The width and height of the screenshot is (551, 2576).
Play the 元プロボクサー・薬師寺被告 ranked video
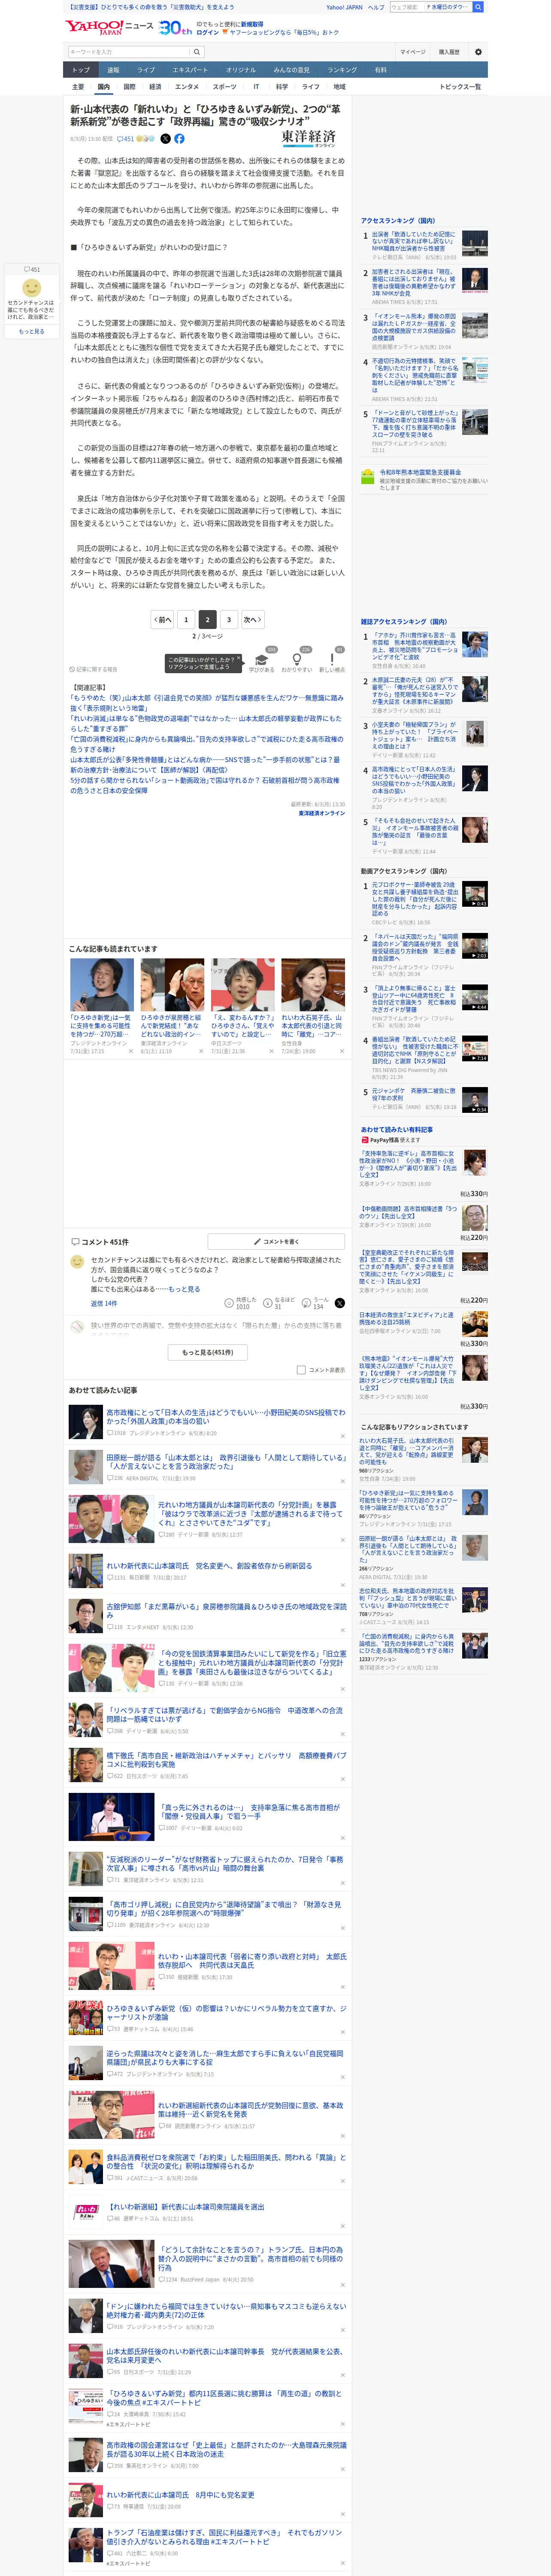pos(475,894)
